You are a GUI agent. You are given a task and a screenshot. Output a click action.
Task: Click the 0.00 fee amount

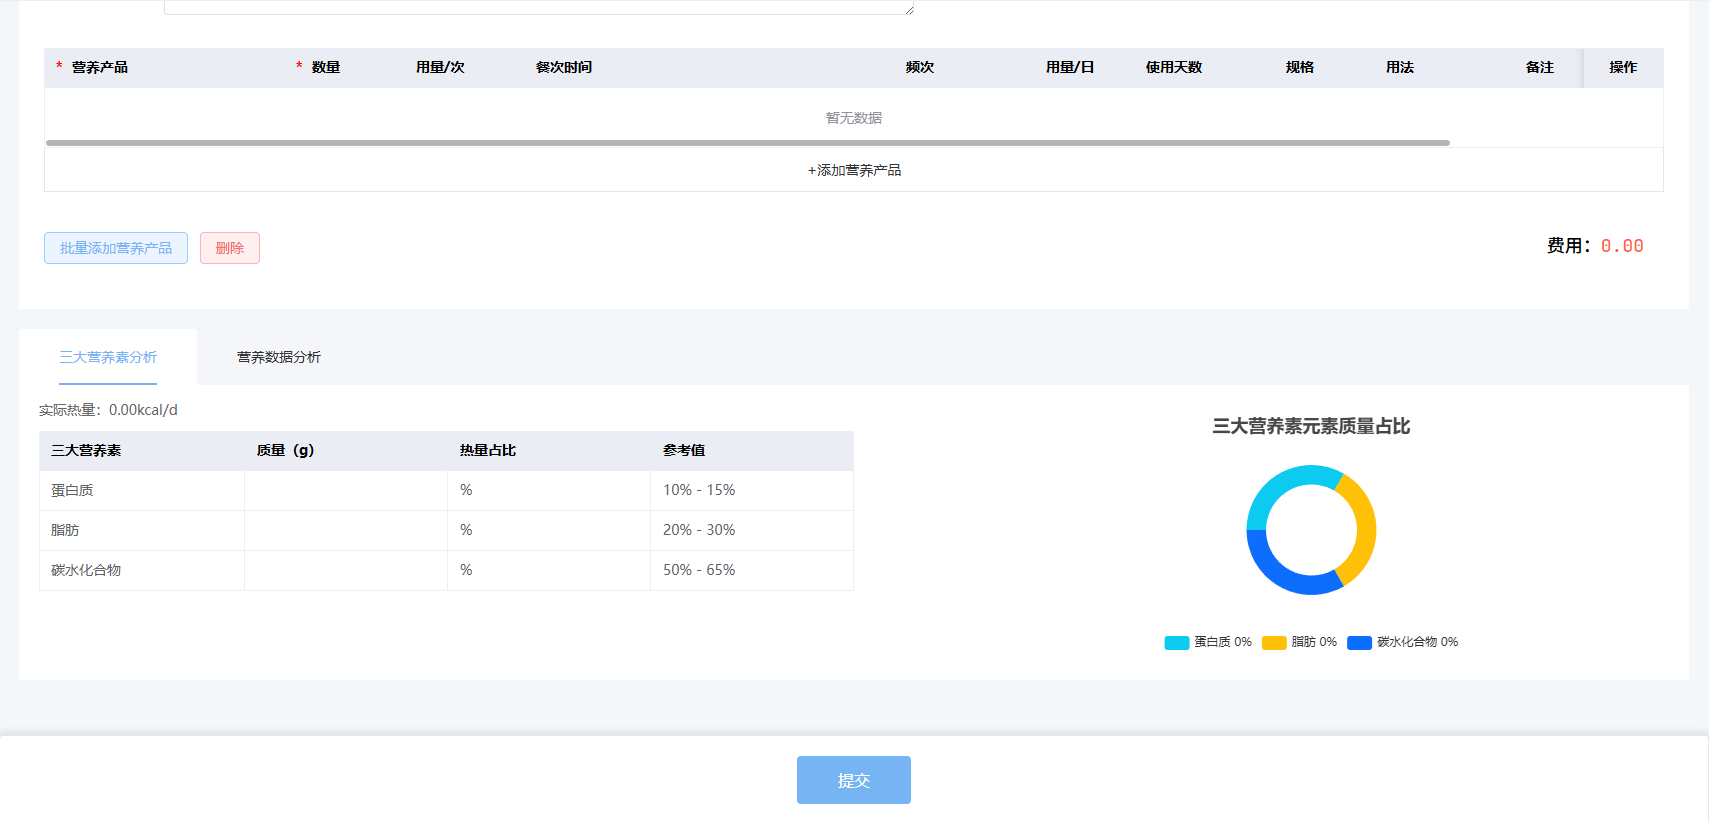tap(1621, 246)
